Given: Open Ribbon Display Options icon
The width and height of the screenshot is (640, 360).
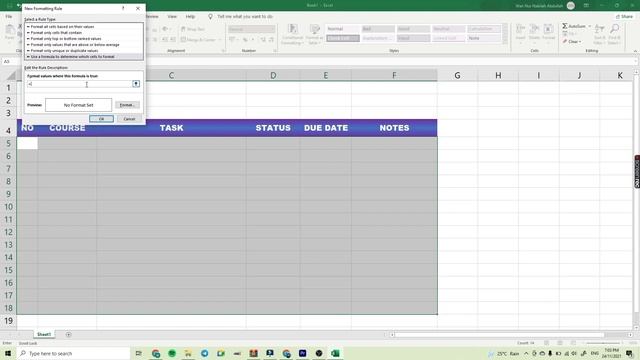Looking at the screenshot, I should coord(586,6).
